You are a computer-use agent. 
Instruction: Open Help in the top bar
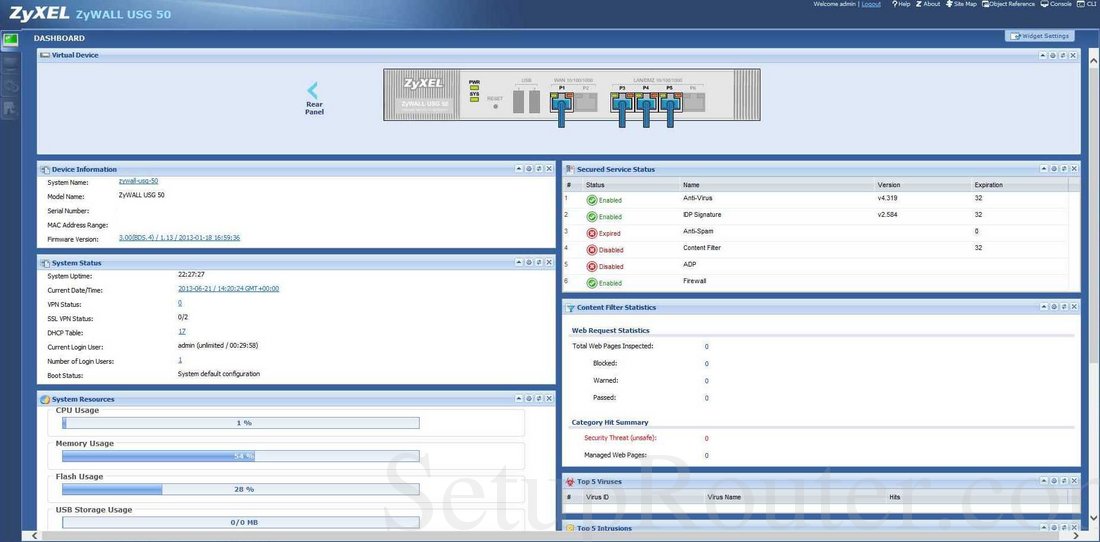[901, 4]
